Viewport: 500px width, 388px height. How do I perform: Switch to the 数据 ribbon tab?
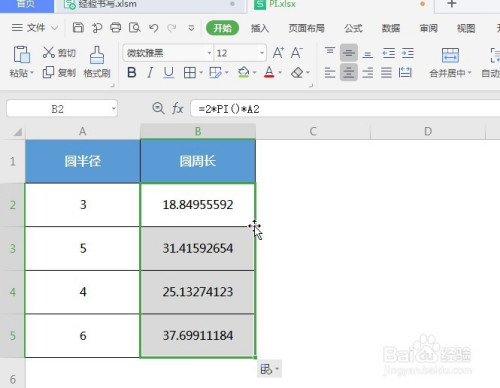391,28
